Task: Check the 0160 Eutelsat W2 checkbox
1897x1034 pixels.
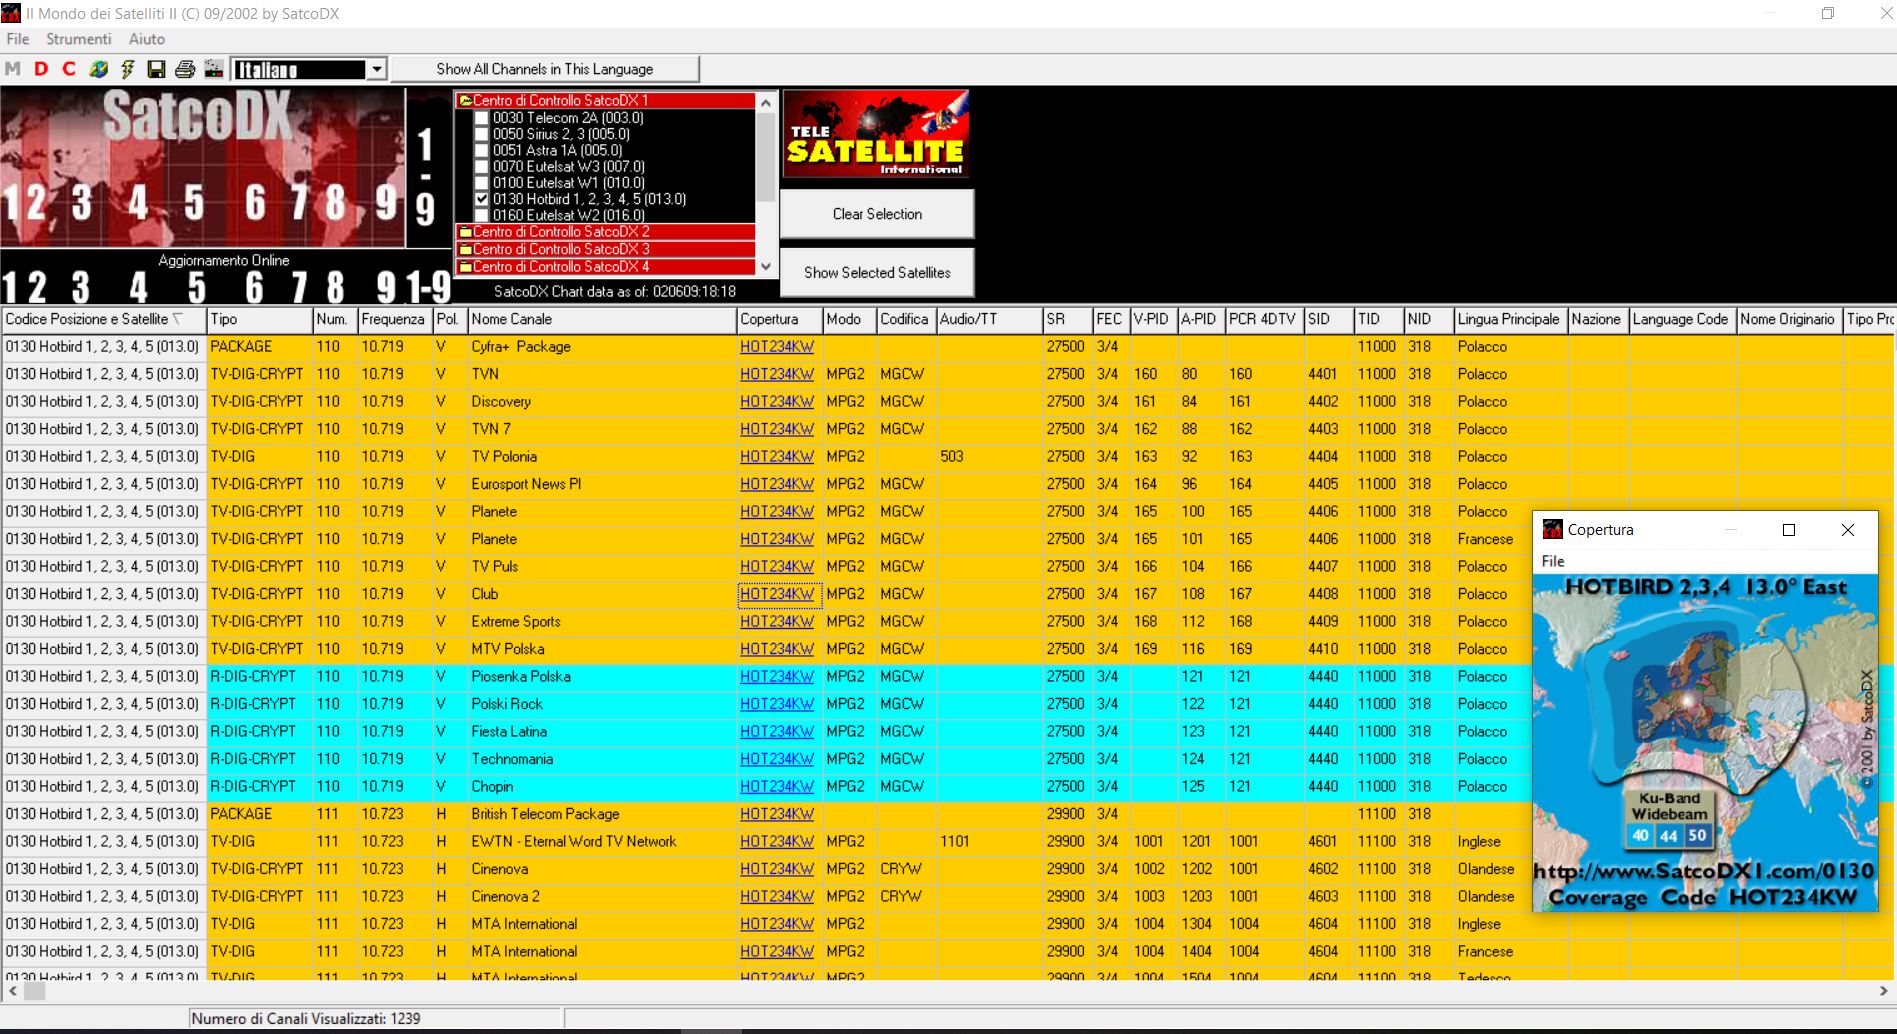Action: pyautogui.click(x=482, y=215)
